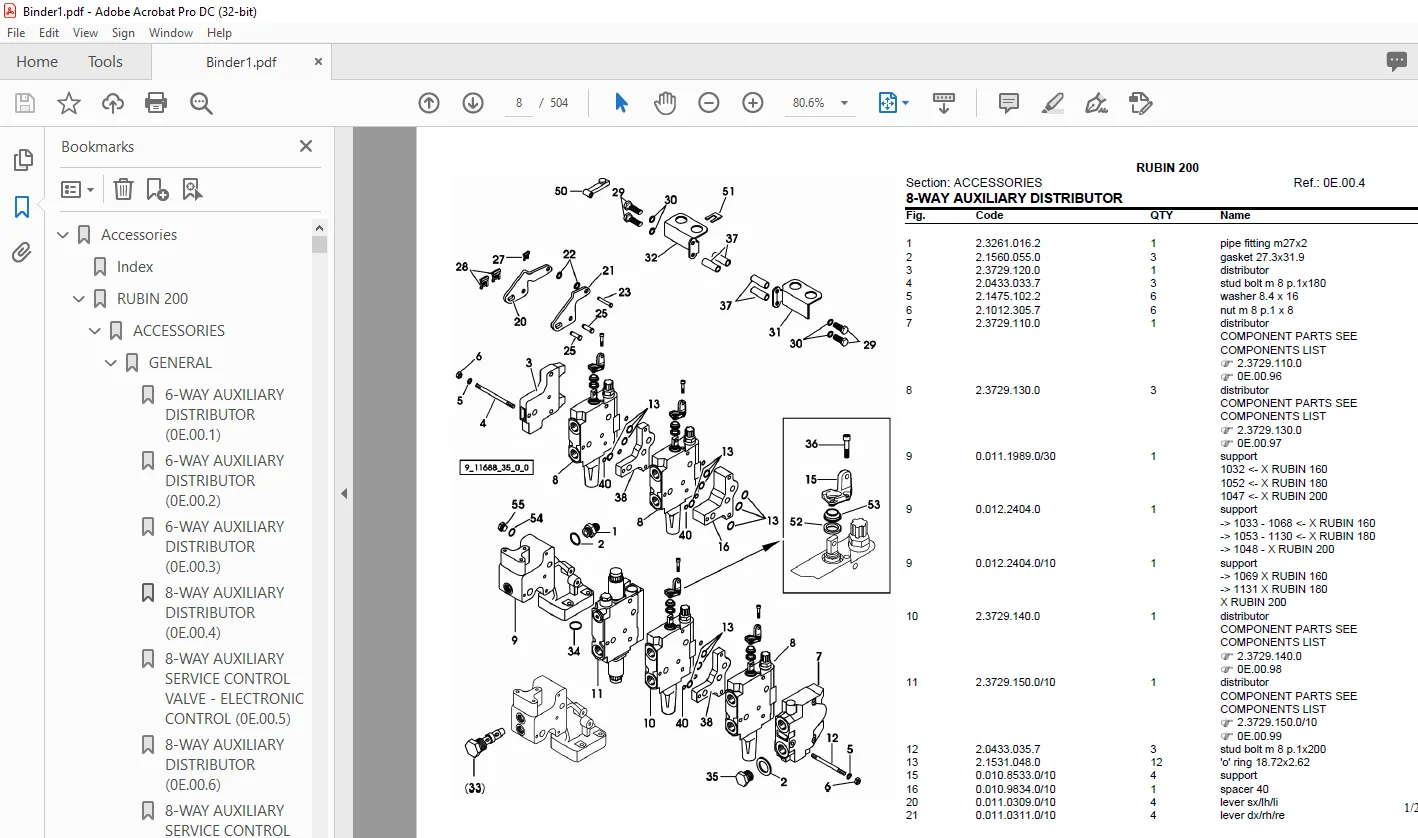Click the drawing label 9_11688_35_0_0
Viewport: 1418px width, 838px height.
[497, 467]
